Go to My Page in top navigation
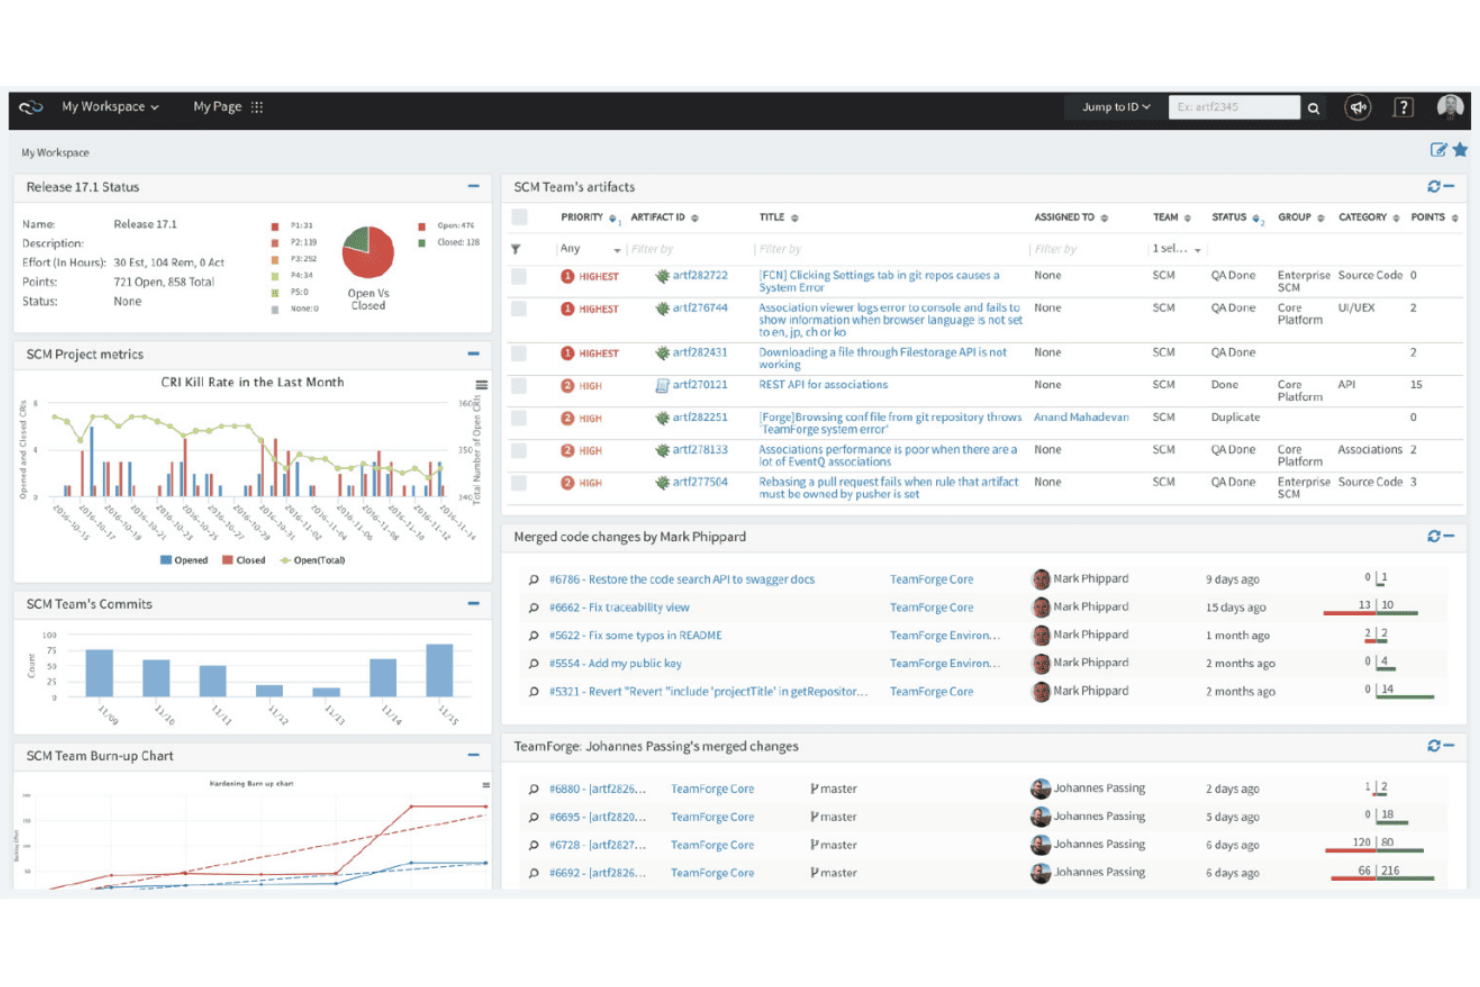1480x987 pixels. [x=217, y=107]
